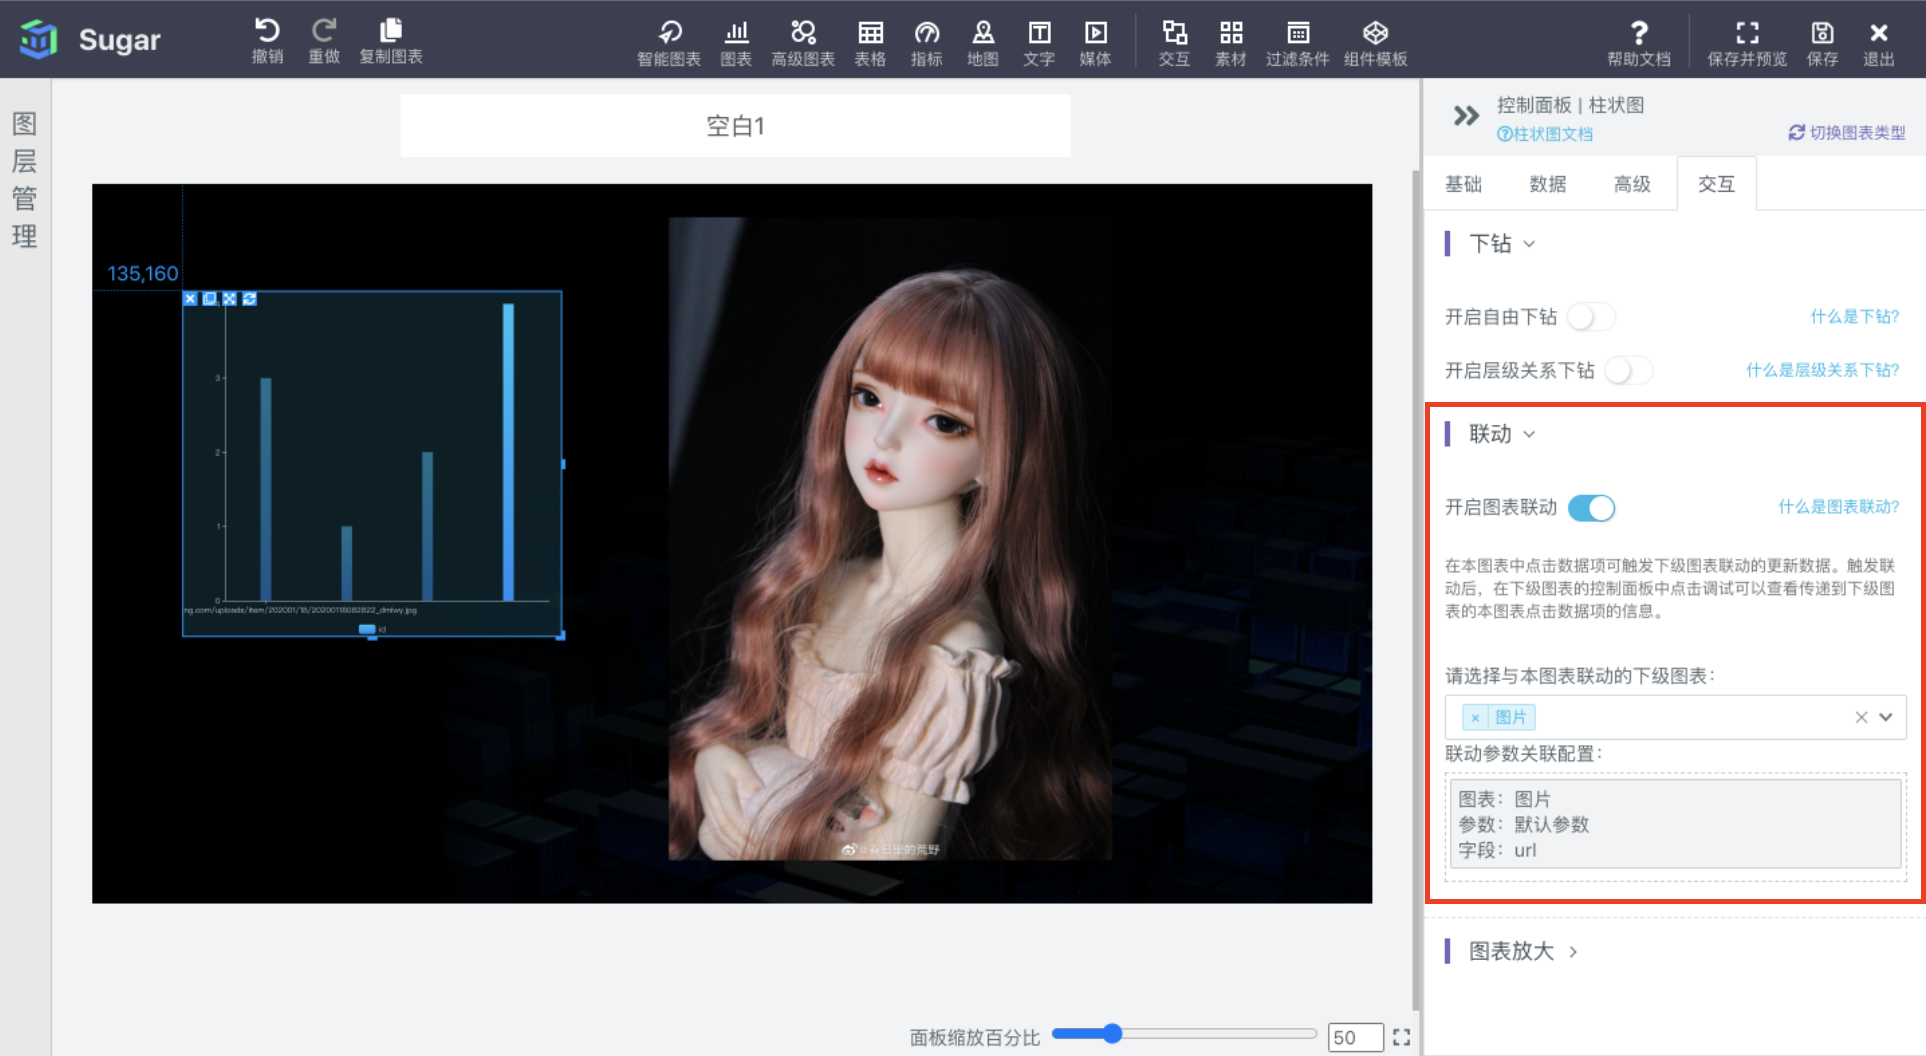
Task: Click the 空白1 page title
Action: [x=735, y=126]
